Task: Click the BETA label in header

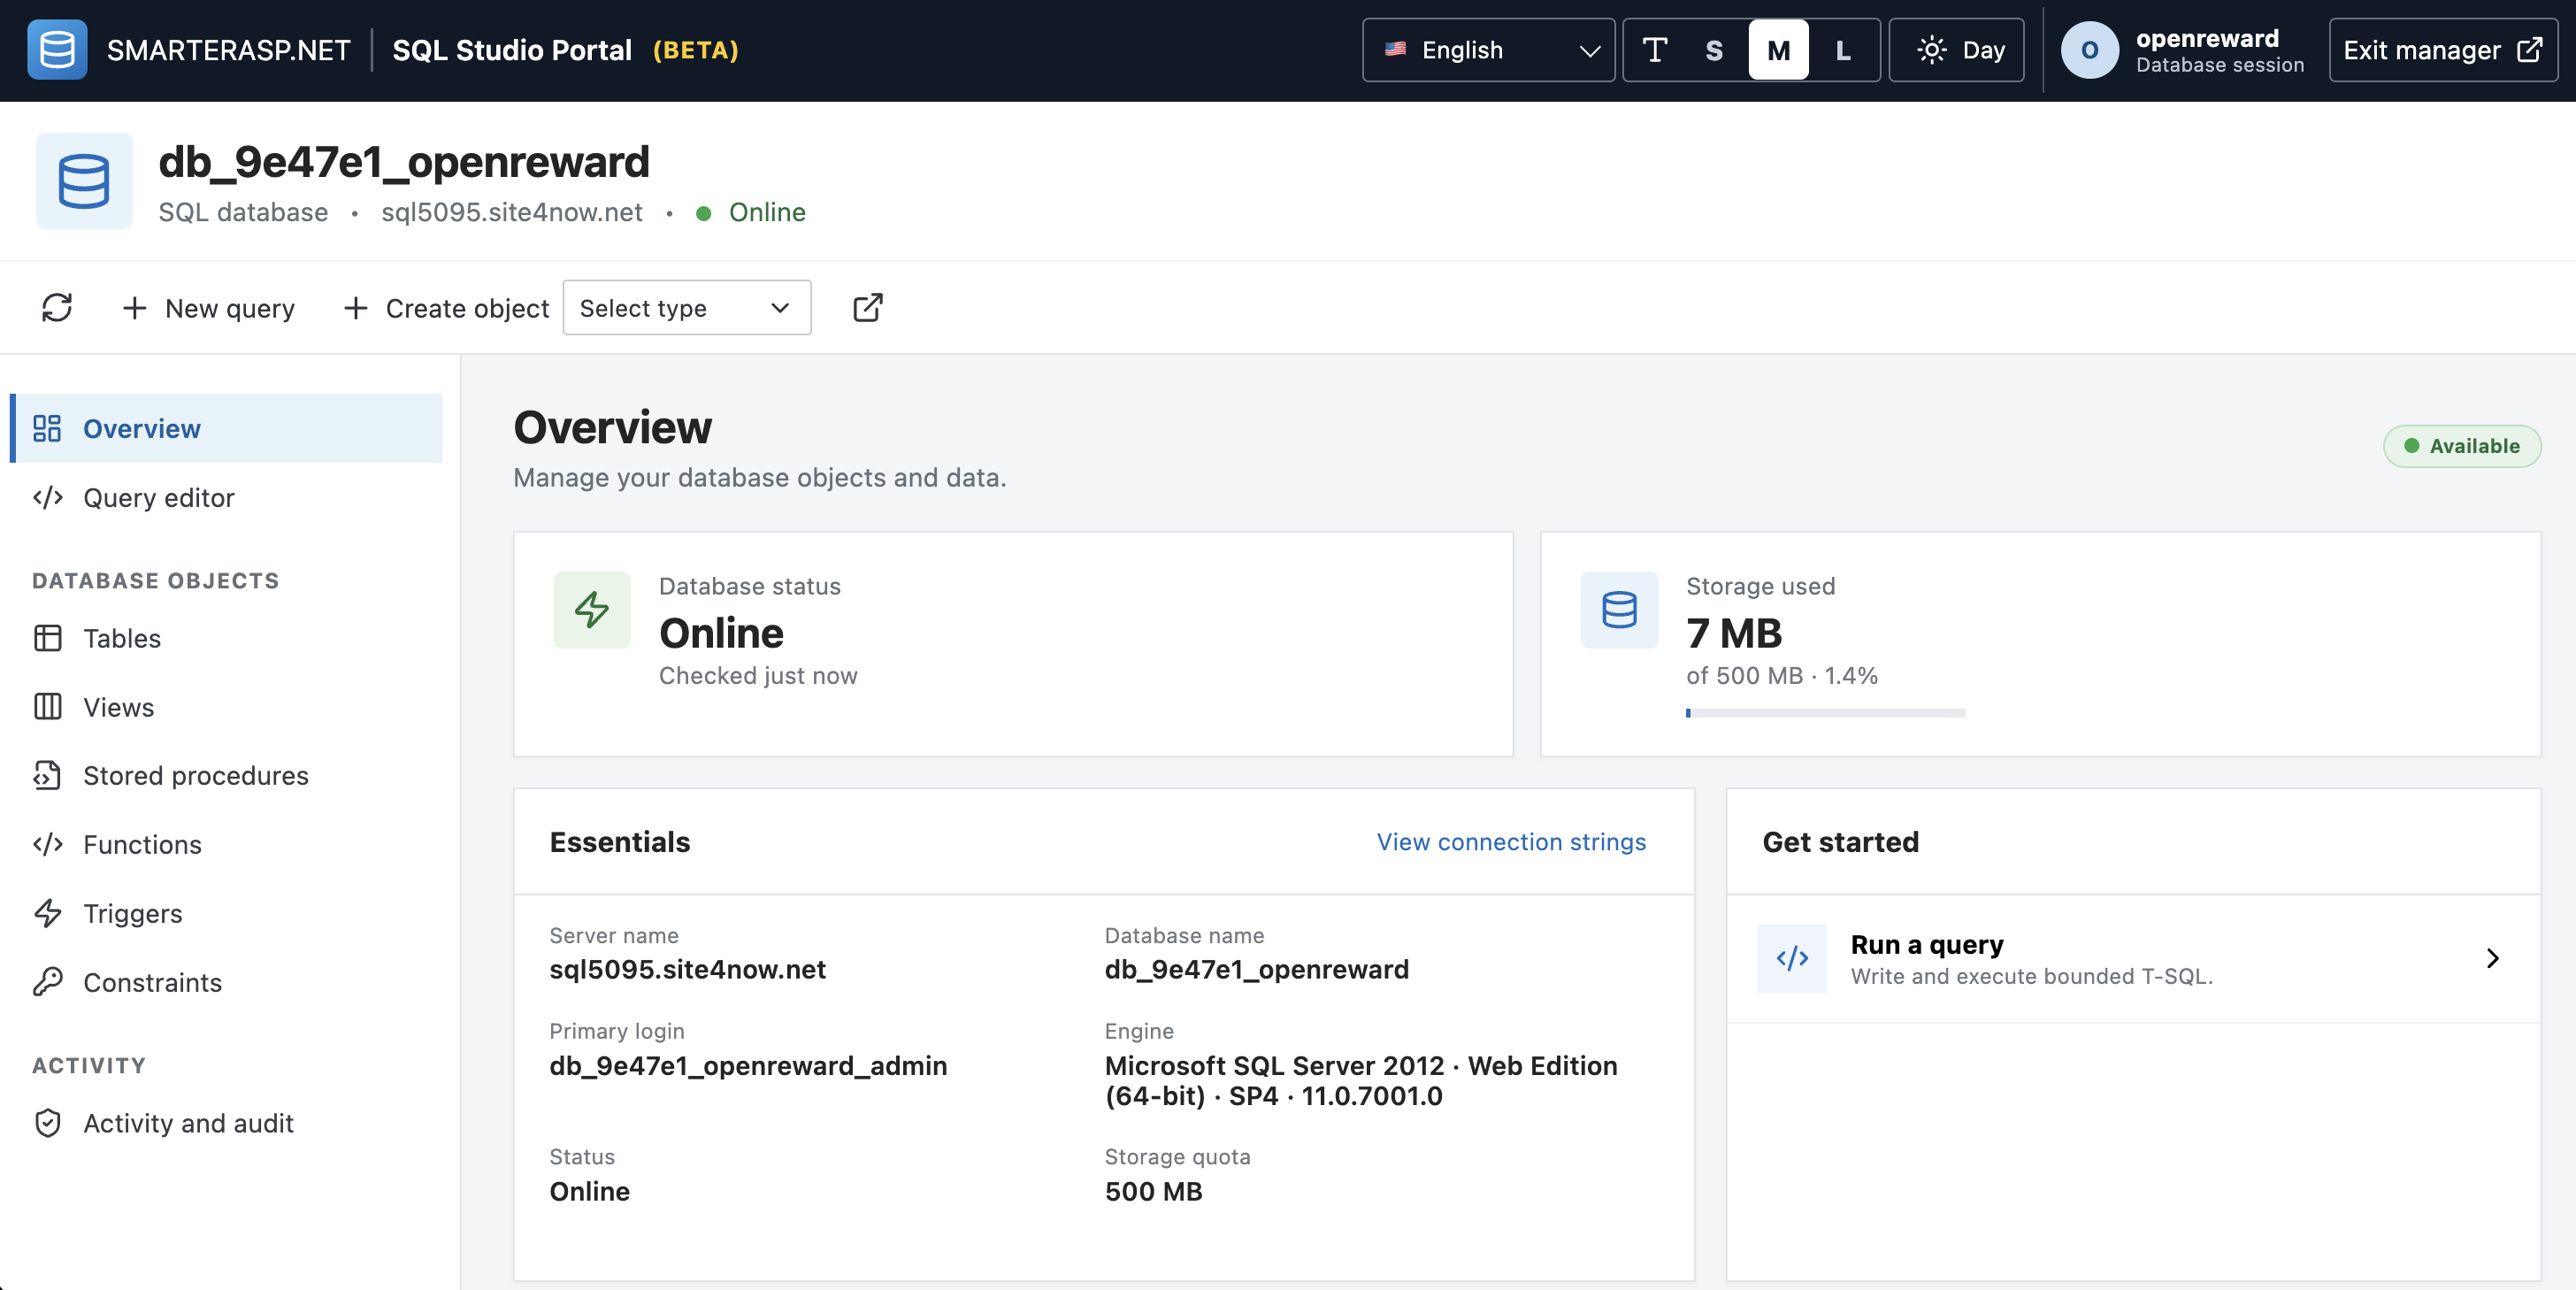Action: pos(696,50)
